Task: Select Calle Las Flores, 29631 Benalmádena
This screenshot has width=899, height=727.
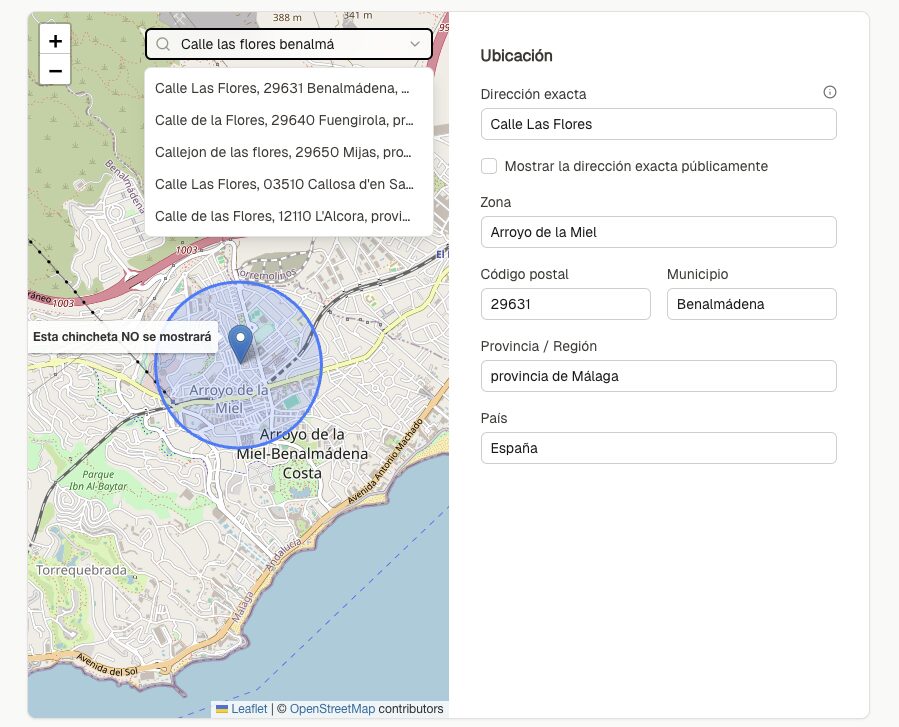Action: (283, 88)
